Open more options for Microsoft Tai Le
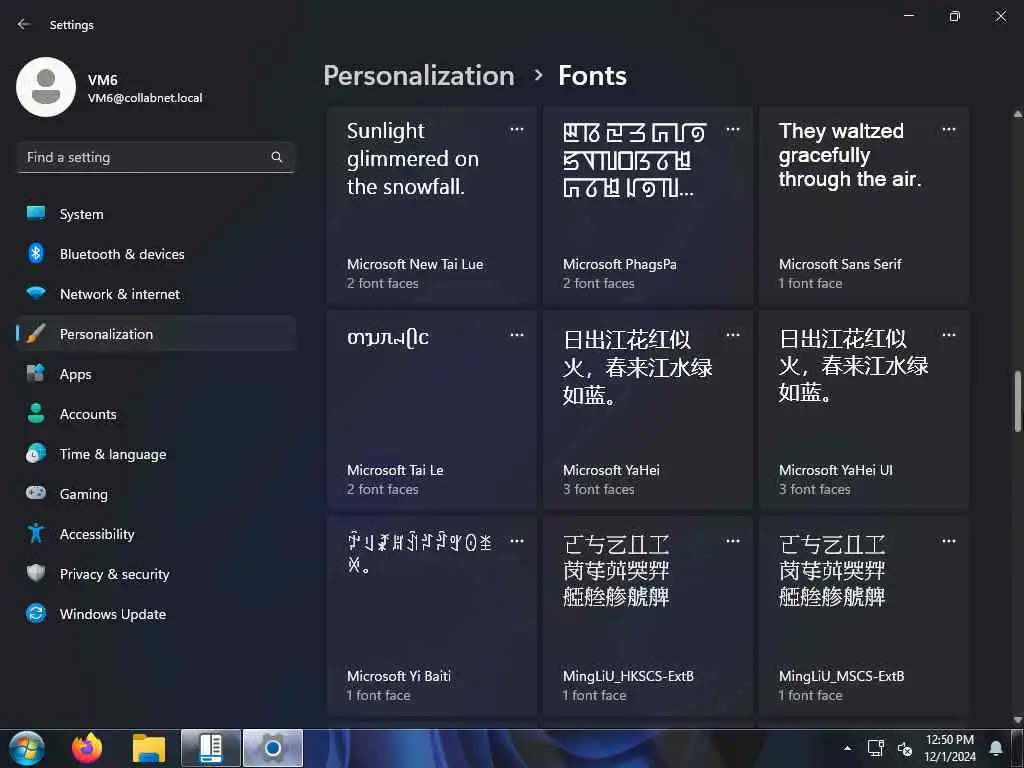 click(x=517, y=335)
